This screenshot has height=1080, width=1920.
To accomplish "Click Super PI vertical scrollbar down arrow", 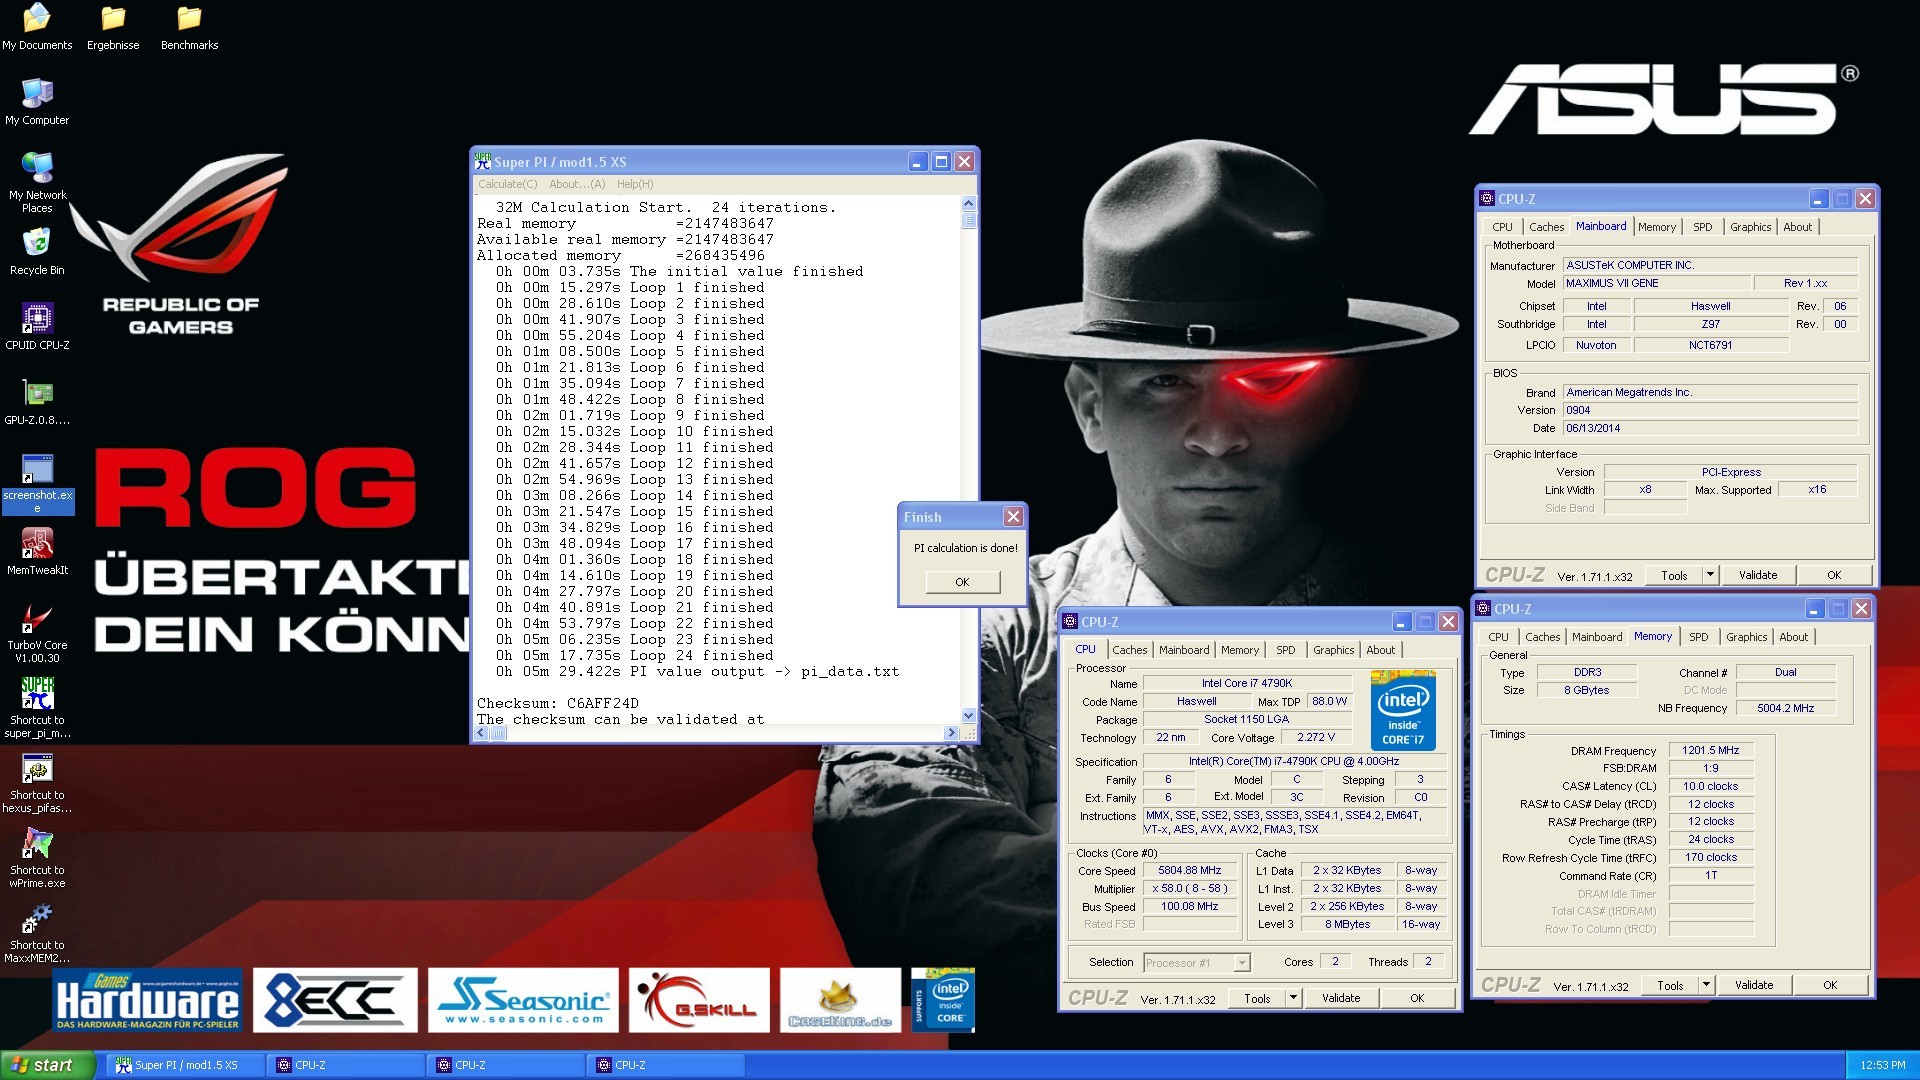I will (x=968, y=716).
